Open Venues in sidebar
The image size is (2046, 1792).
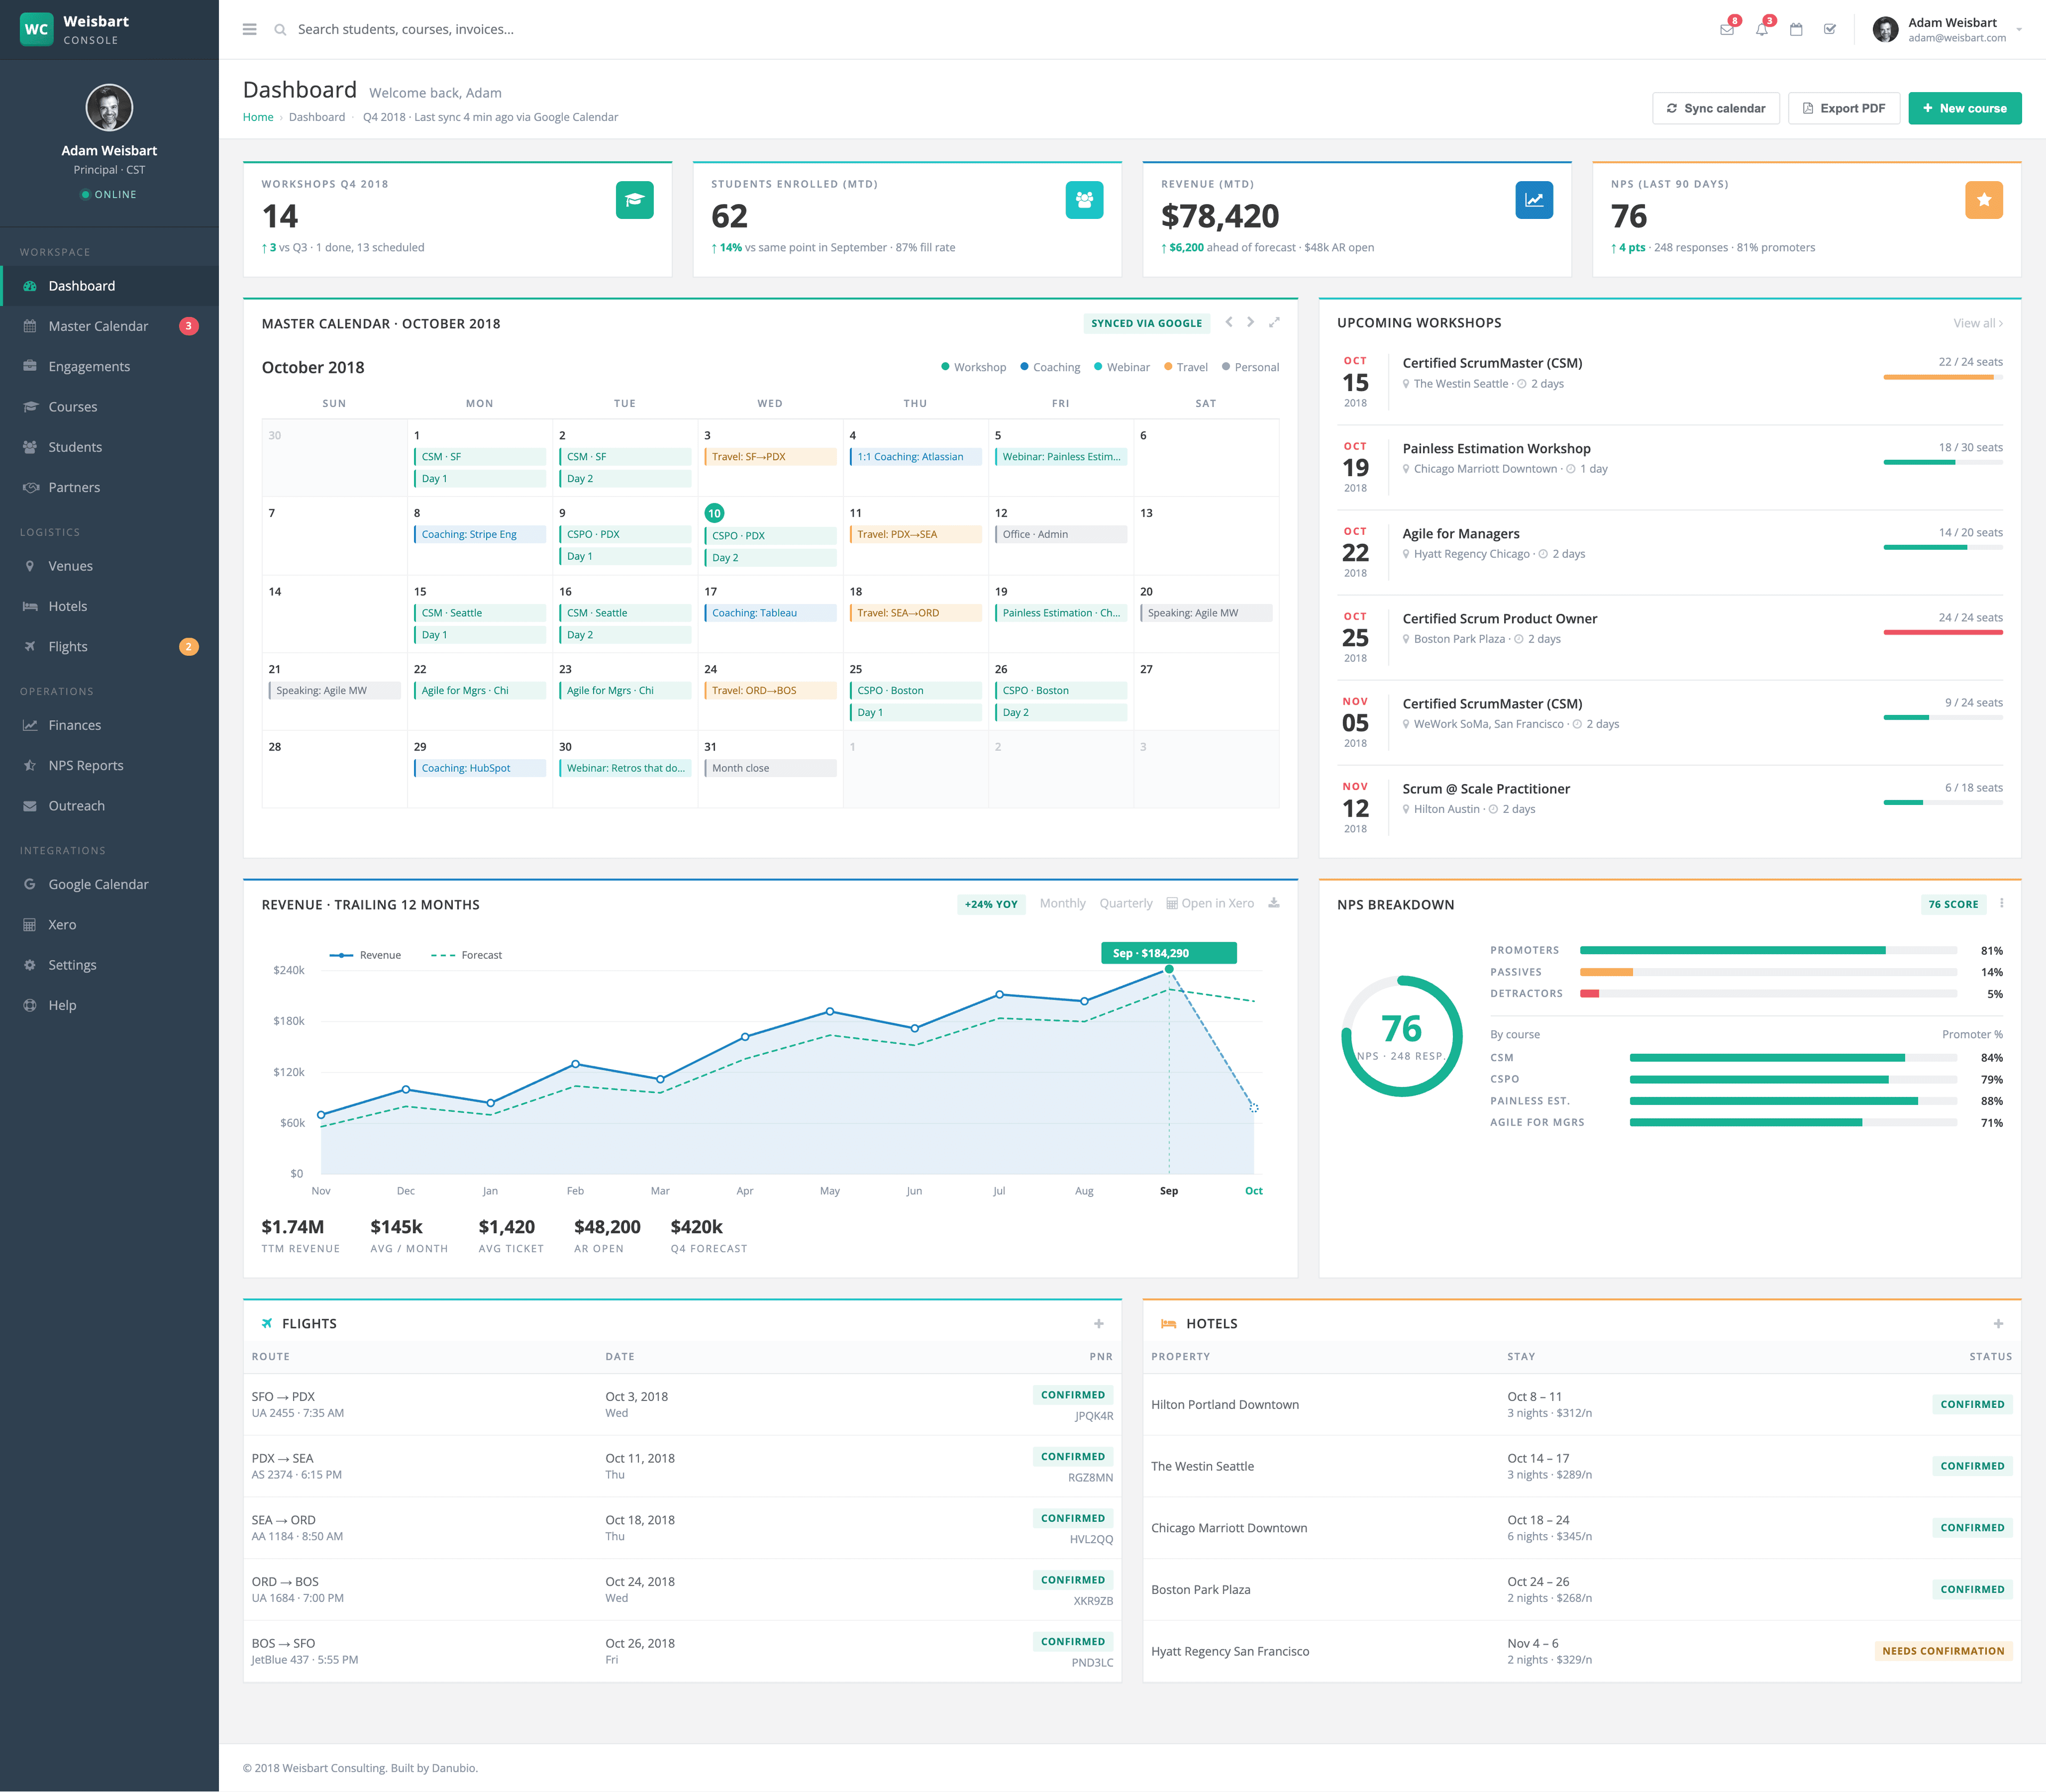[110, 566]
